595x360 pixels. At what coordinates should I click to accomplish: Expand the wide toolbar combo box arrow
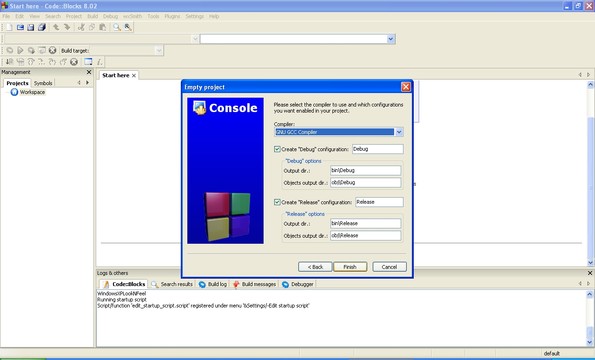click(391, 39)
